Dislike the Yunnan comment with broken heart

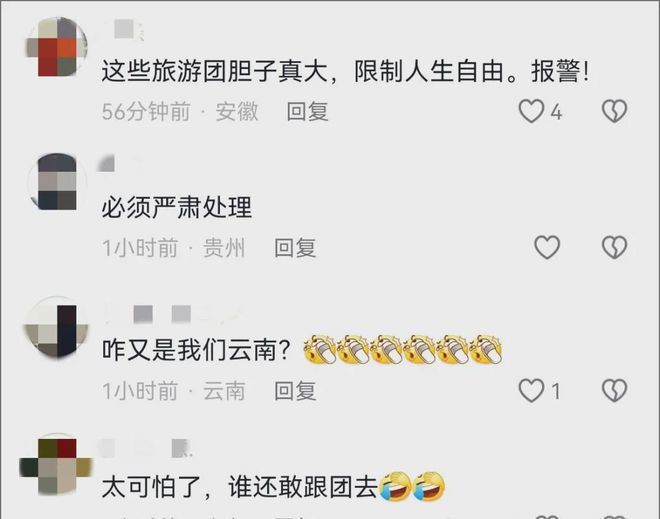click(x=615, y=391)
